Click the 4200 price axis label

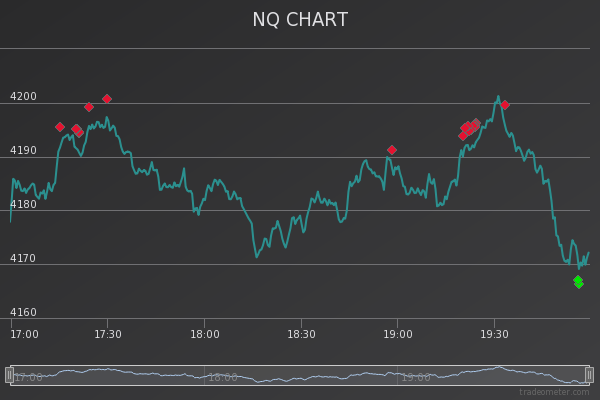23,97
